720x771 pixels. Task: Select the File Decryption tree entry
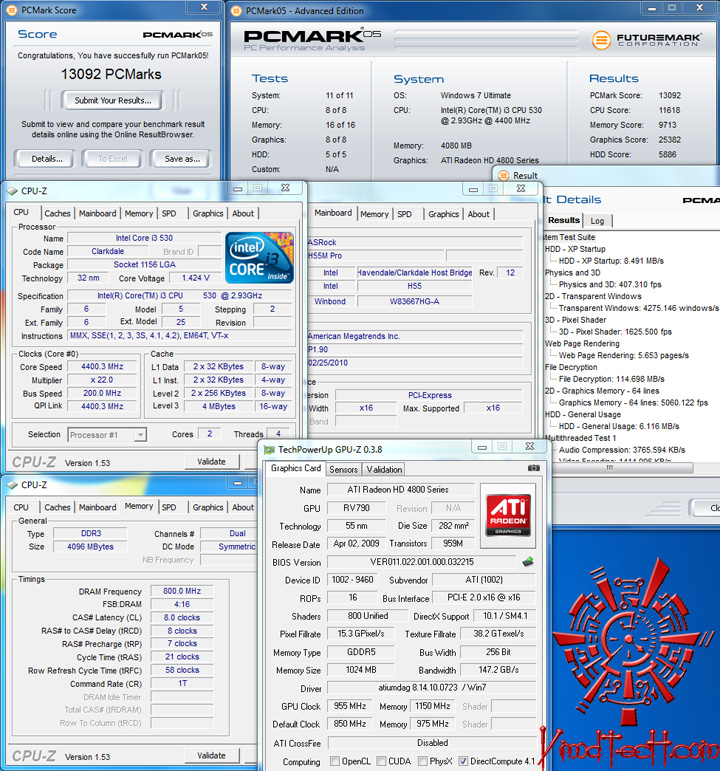click(570, 367)
